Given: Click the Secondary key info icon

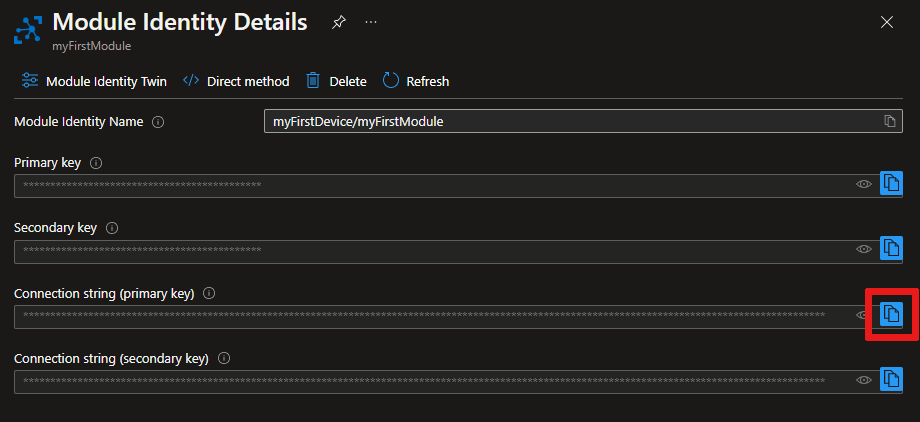Looking at the screenshot, I should 112,228.
